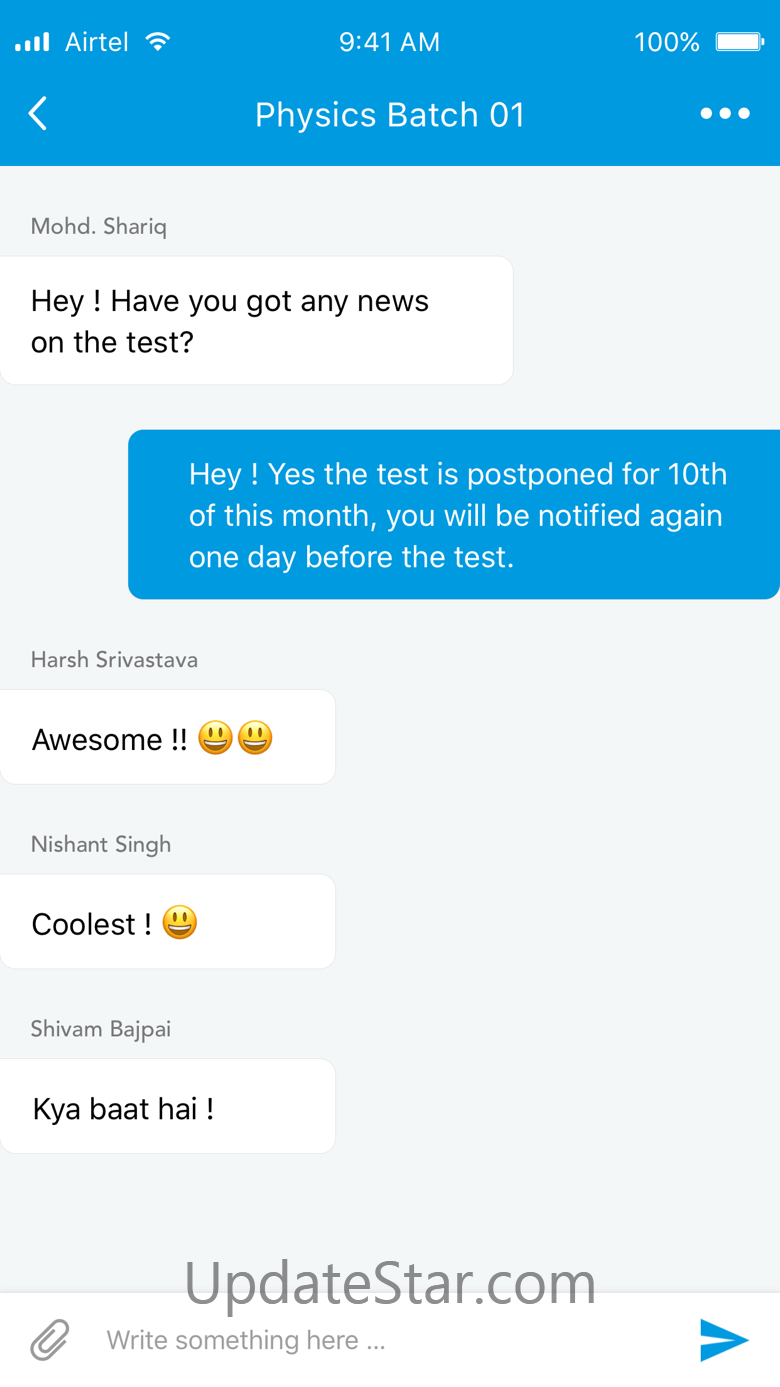Tap the 'Have you got any news' message
This screenshot has height=1387, width=780.
(256, 321)
